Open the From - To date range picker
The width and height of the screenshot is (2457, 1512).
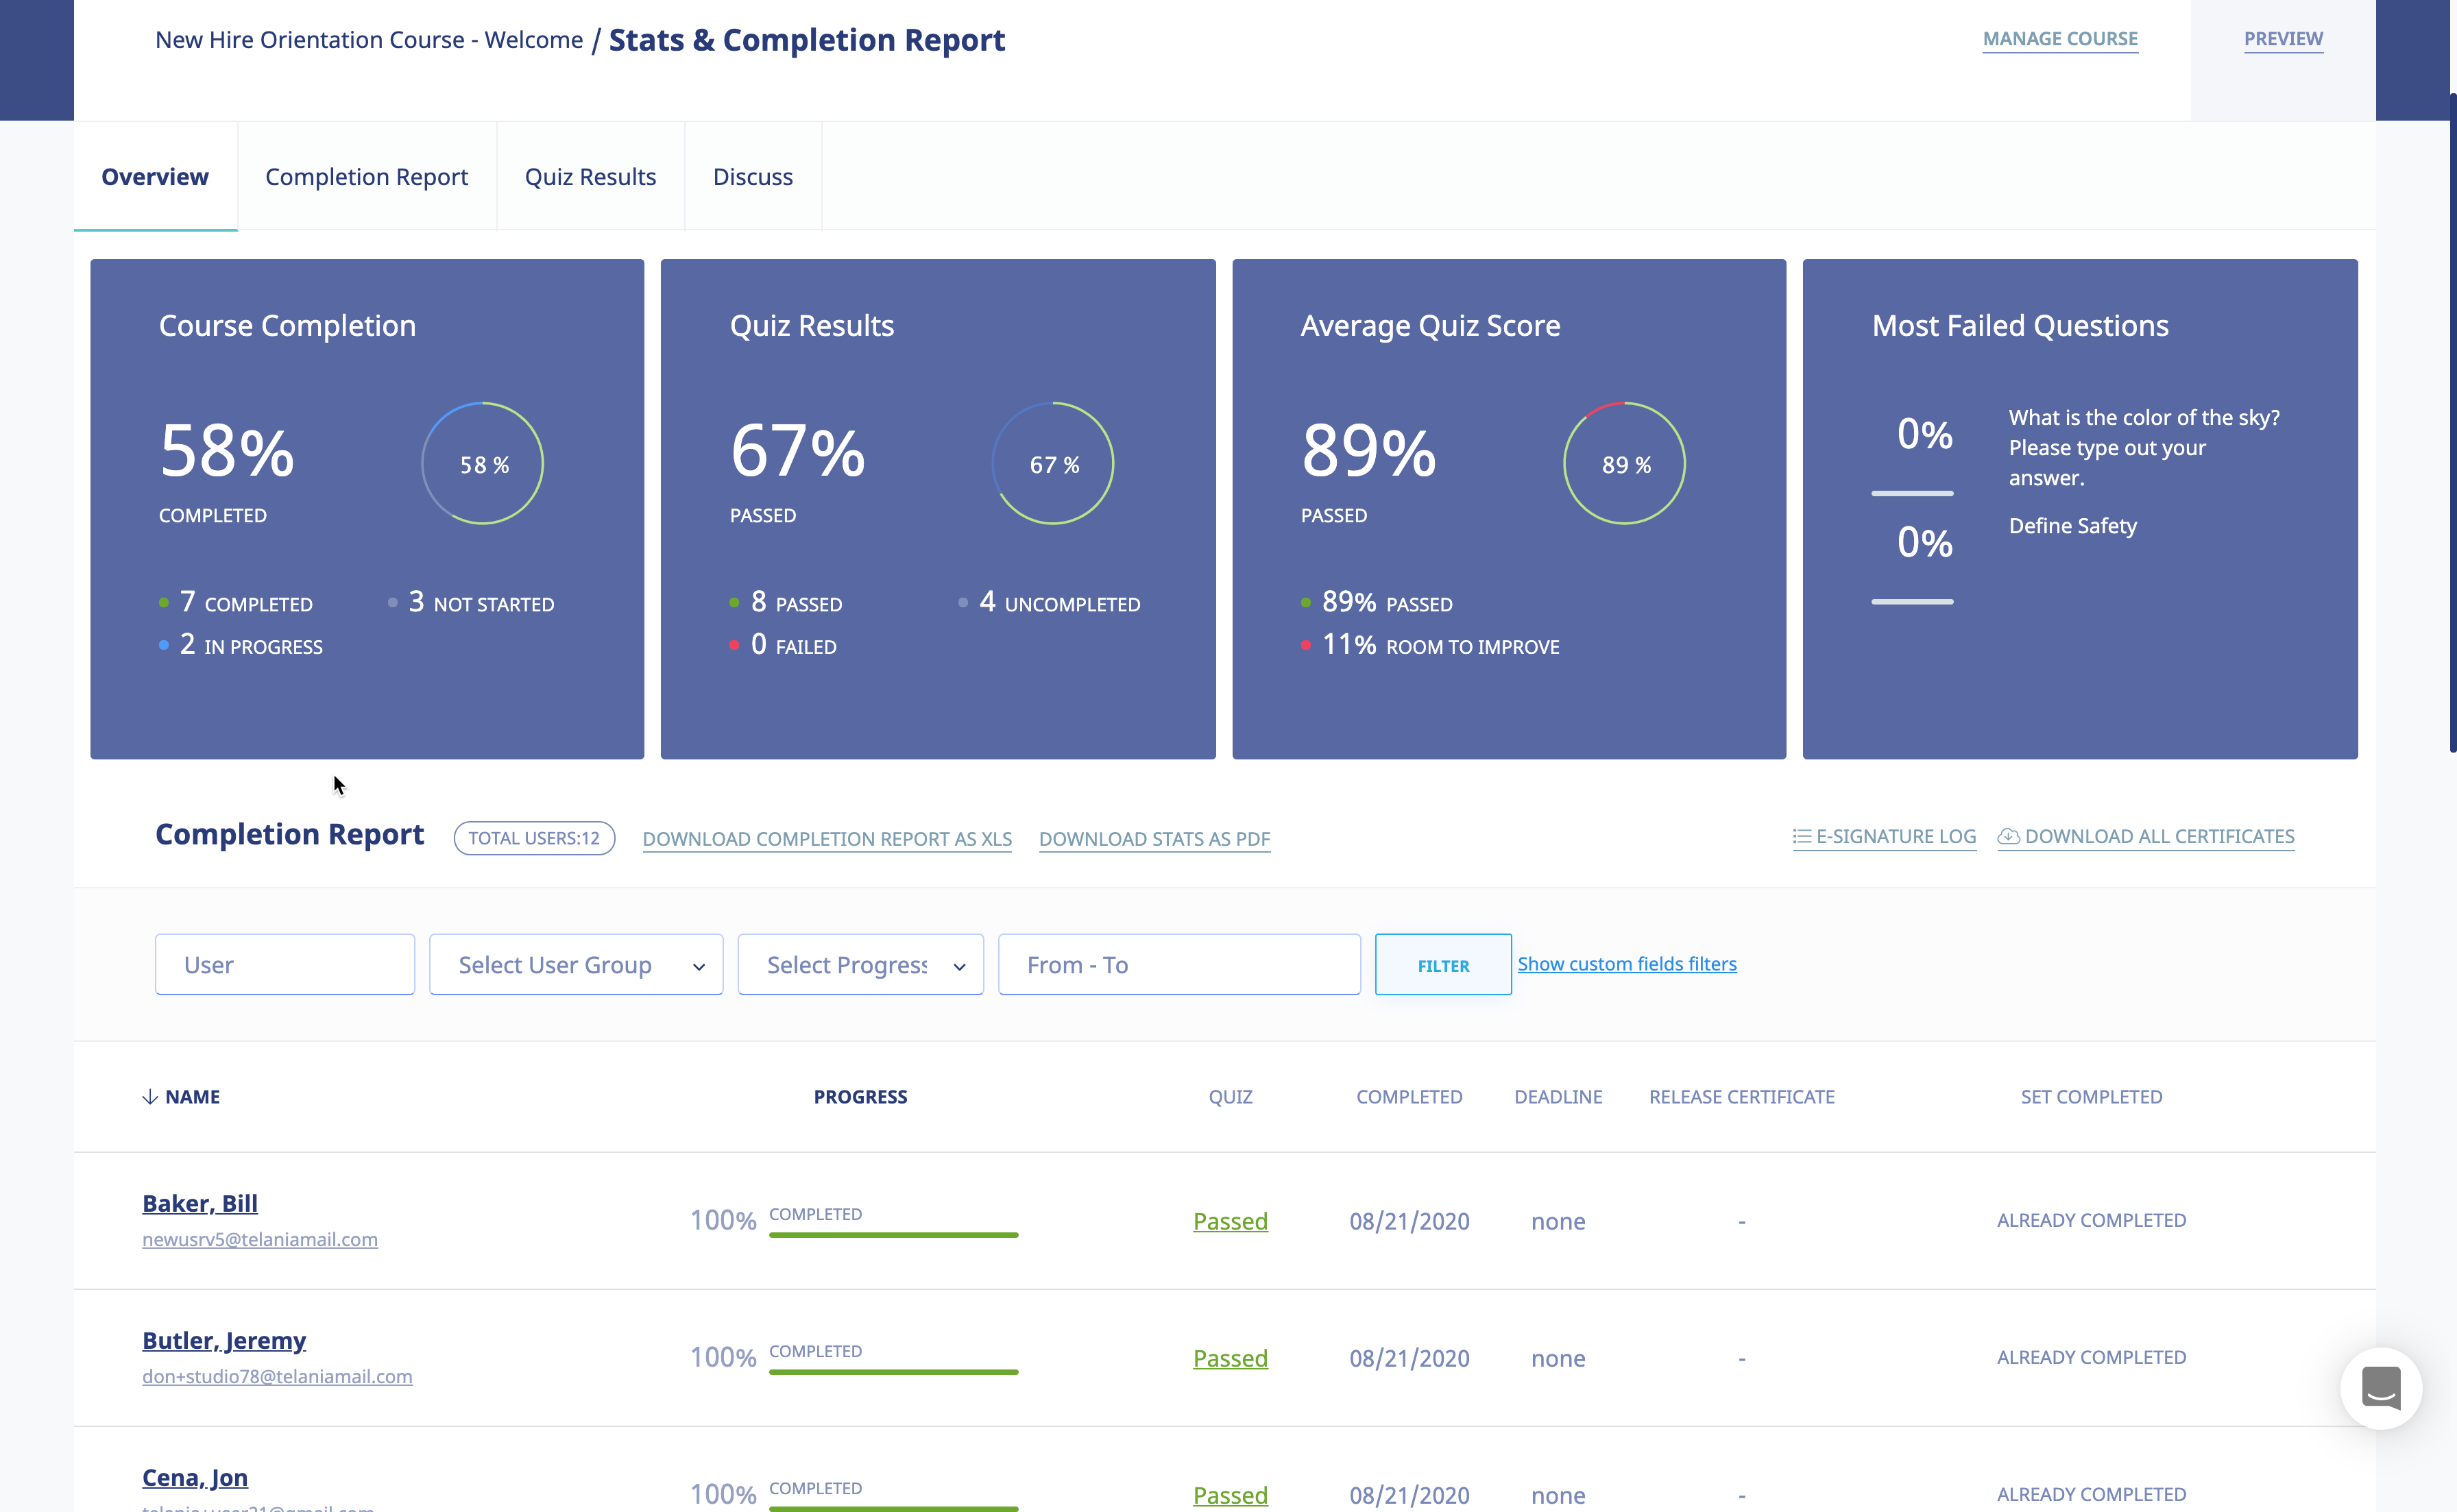tap(1178, 964)
